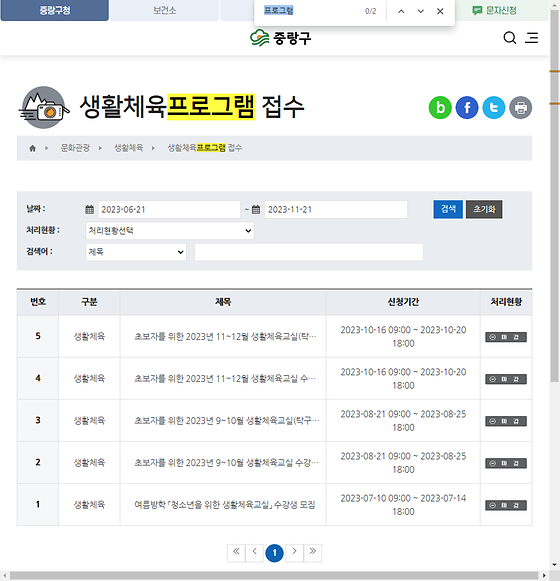This screenshot has height=581, width=560.
Task: Click the find bar text field
Action: [311, 11]
